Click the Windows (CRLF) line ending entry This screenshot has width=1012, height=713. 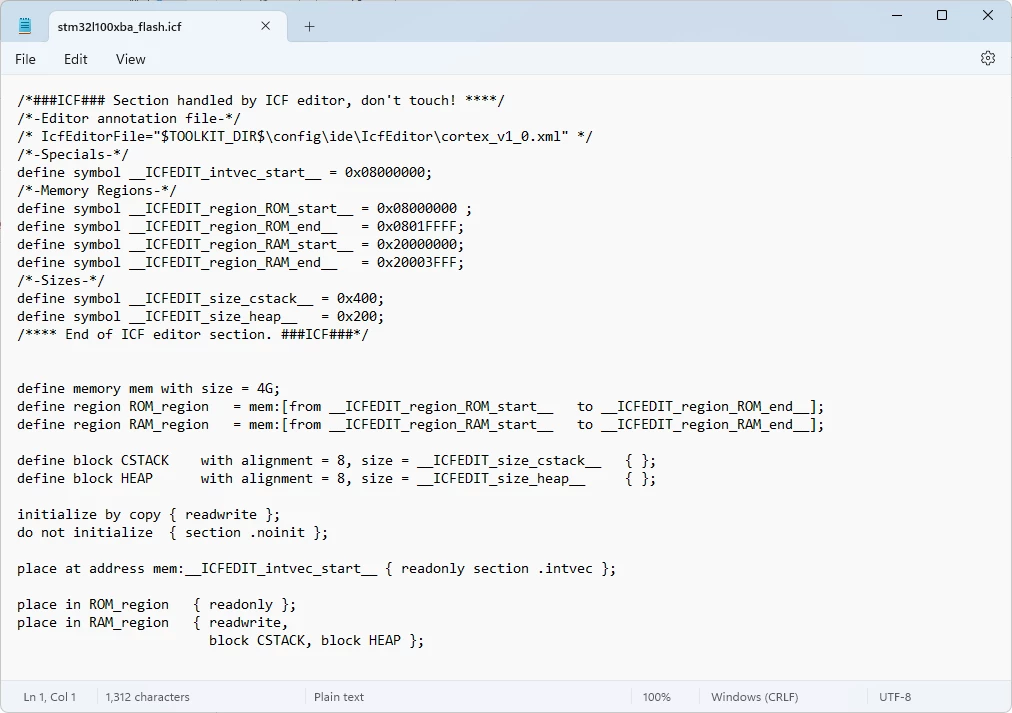(754, 697)
